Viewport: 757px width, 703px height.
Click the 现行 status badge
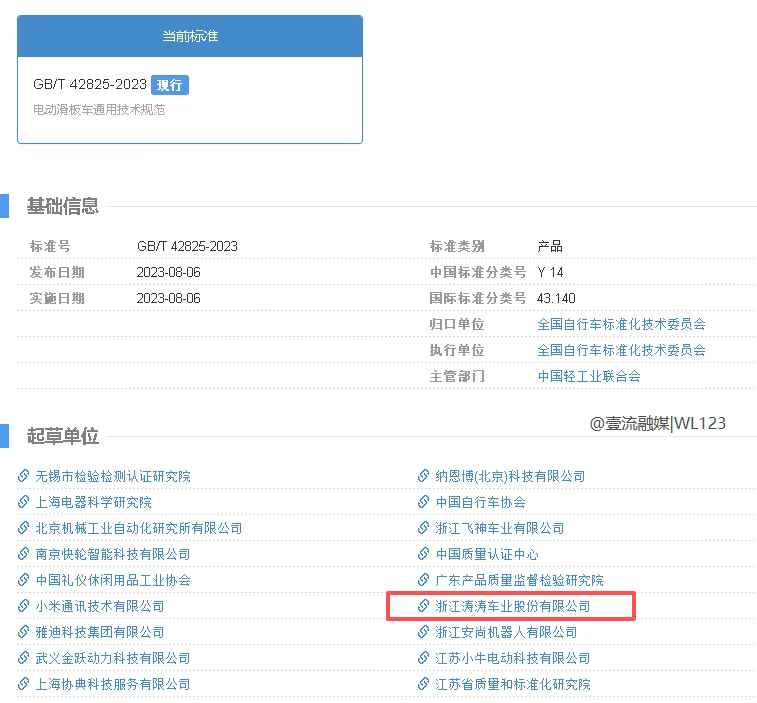click(170, 85)
